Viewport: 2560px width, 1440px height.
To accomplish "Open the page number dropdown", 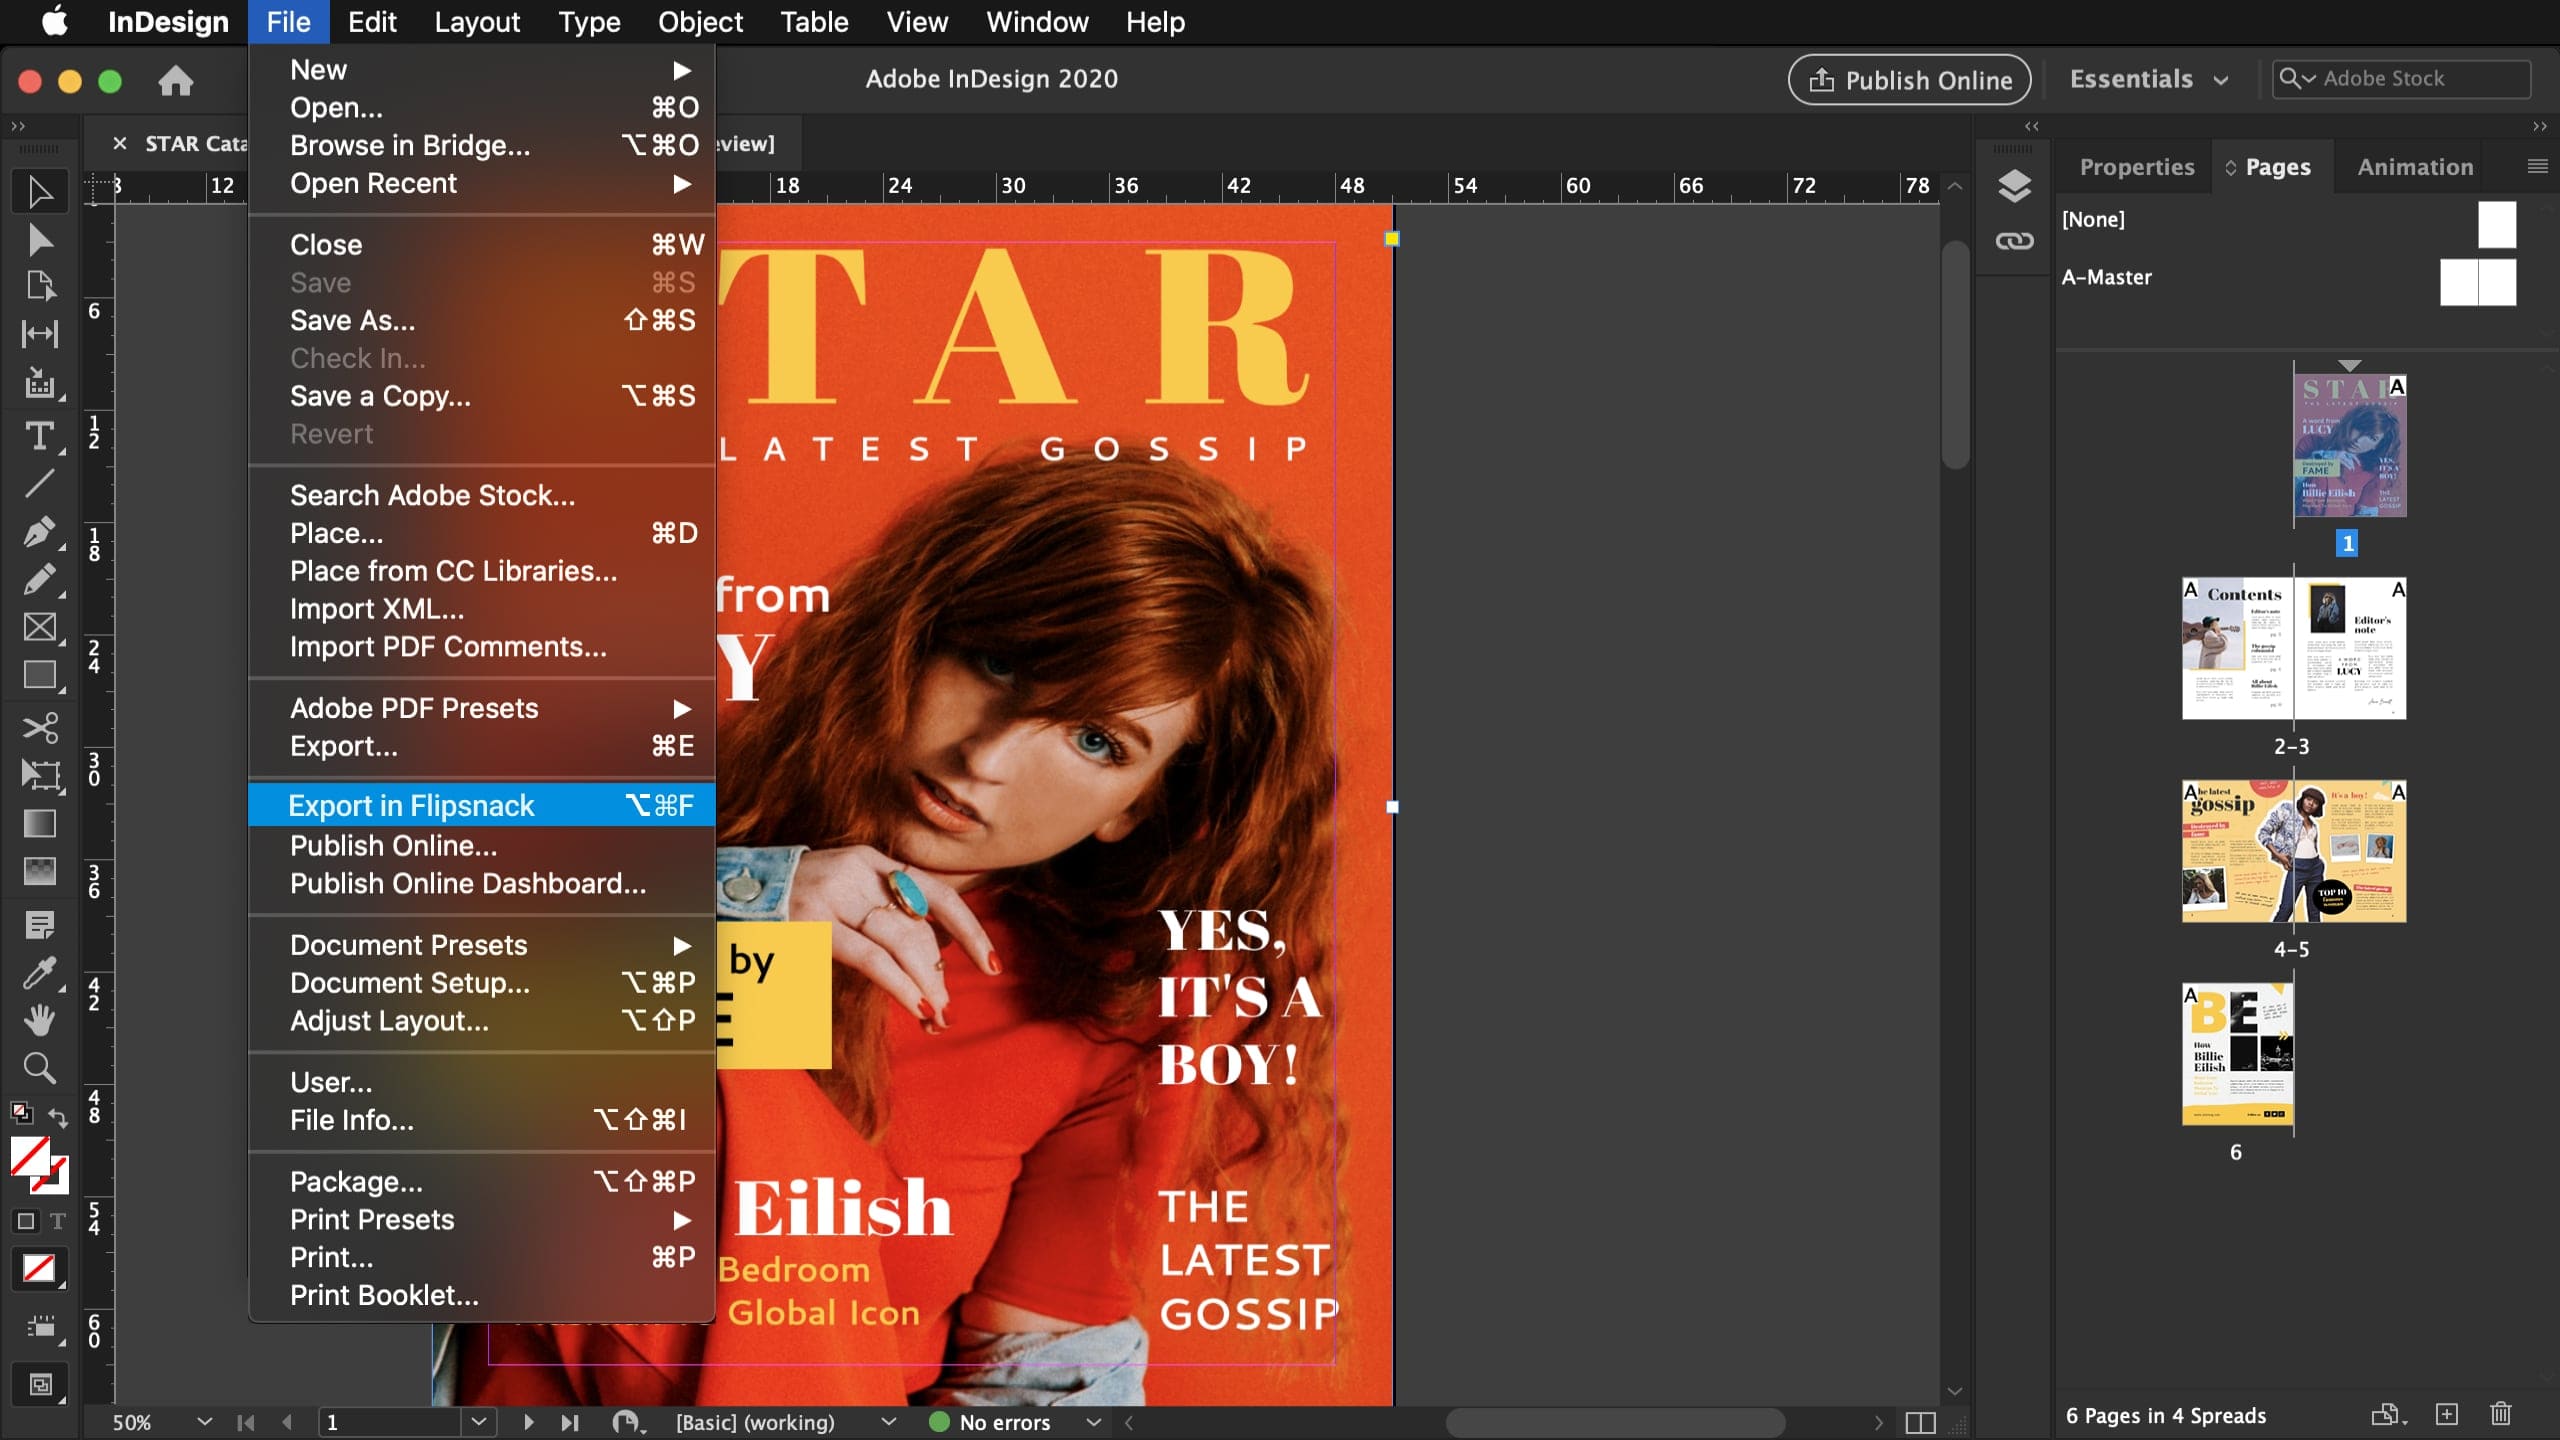I will [x=478, y=1422].
